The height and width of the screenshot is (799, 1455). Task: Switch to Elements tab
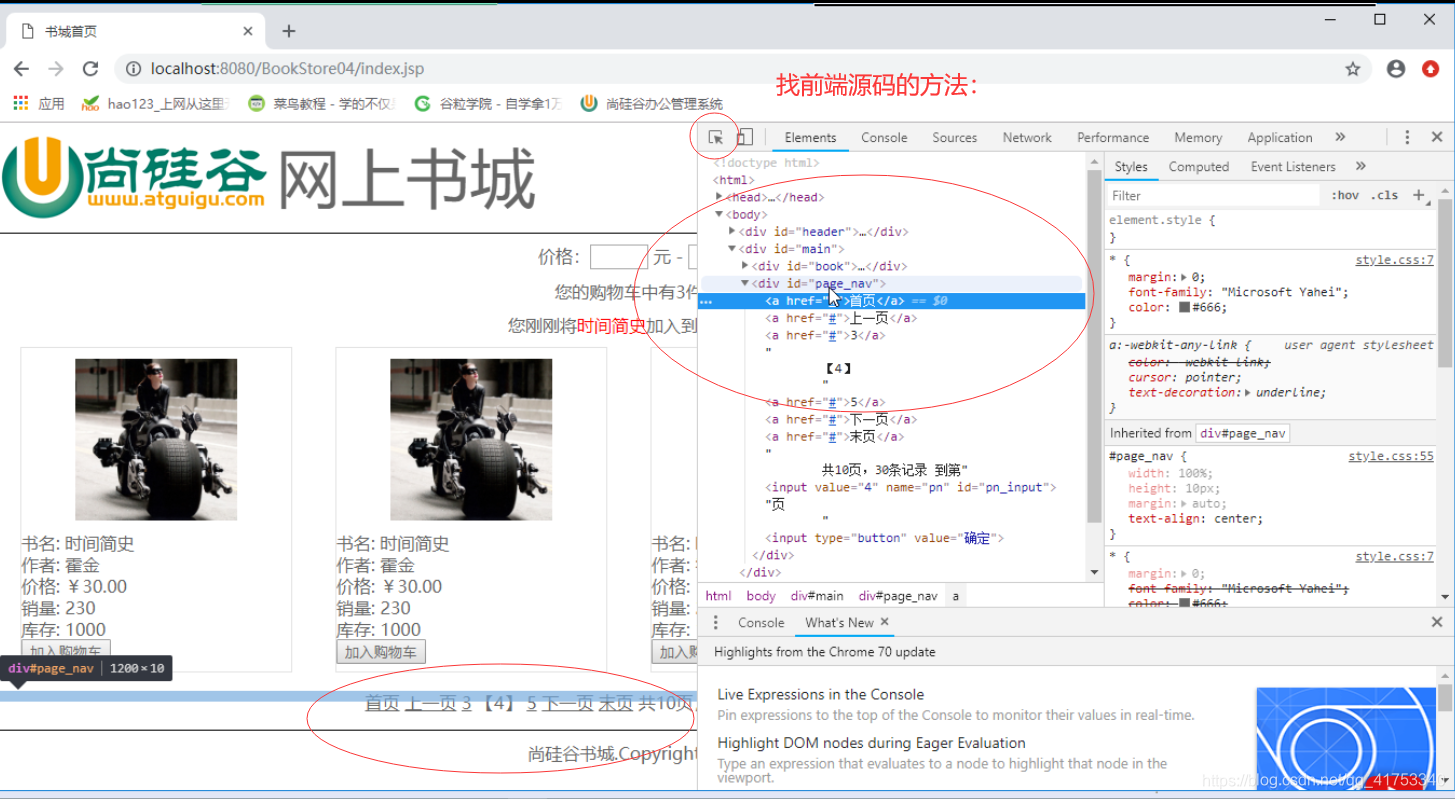coord(810,138)
